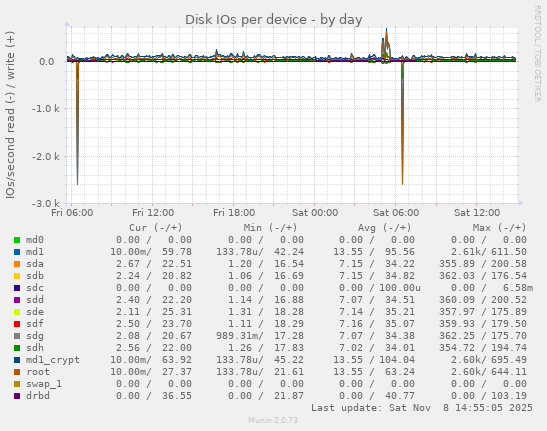Viewport: 547px width, 431px height.
Task: Click the 'md0' legend label
Action: 35,240
